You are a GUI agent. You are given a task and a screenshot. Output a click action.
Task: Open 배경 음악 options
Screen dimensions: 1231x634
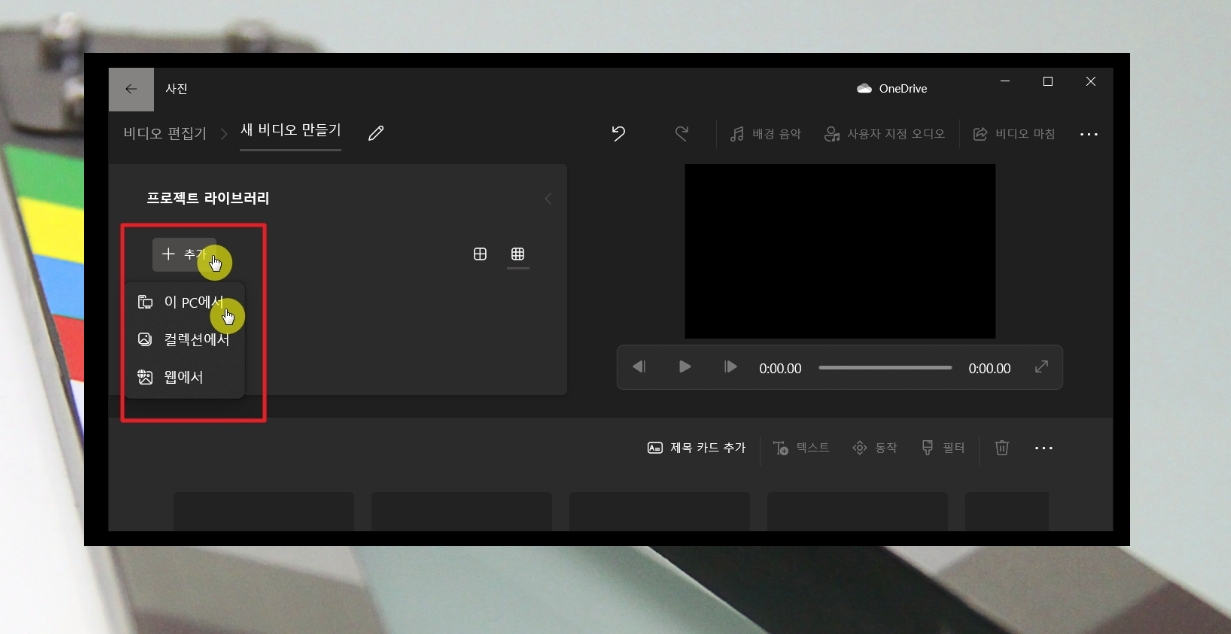click(765, 133)
